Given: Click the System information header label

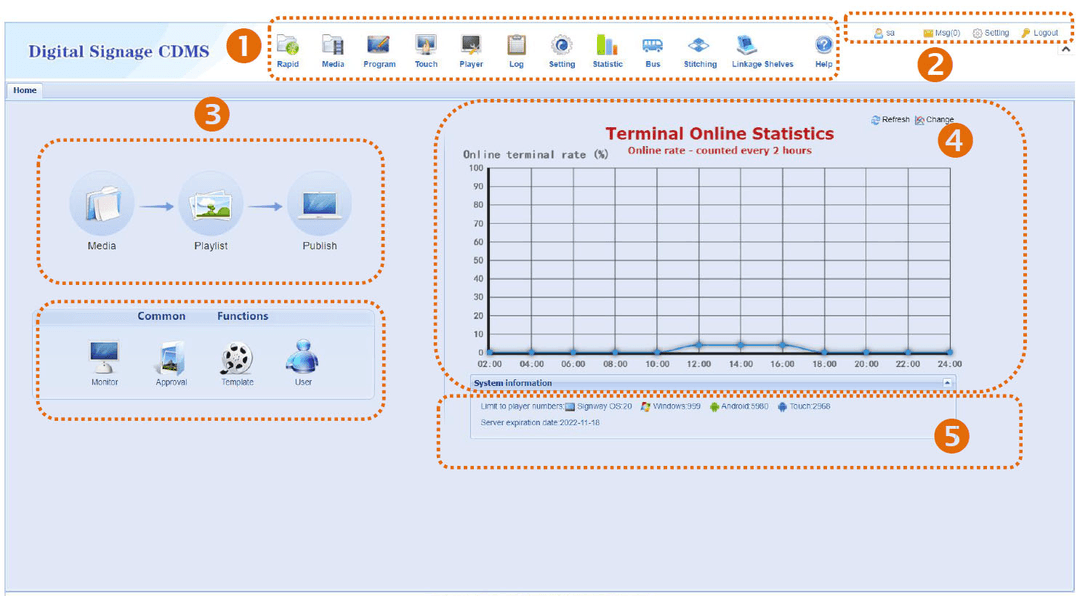Looking at the screenshot, I should (512, 383).
